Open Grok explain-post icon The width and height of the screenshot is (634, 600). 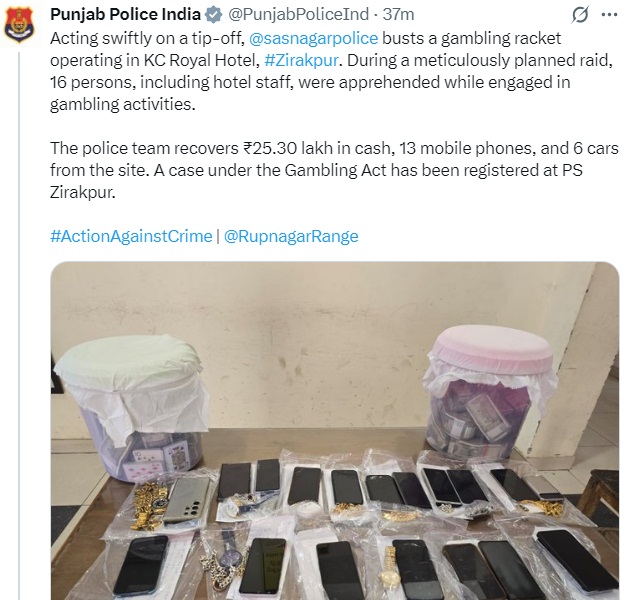pos(580,15)
